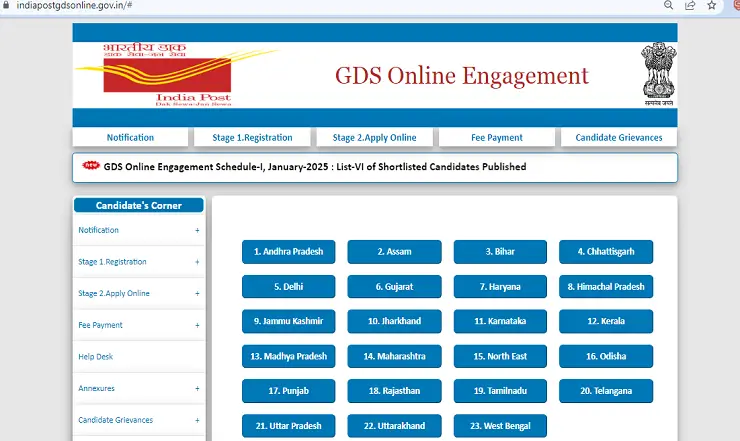Open Help Desk in Candidate's Corner
Viewport: 740px width, 441px height.
(x=96, y=356)
